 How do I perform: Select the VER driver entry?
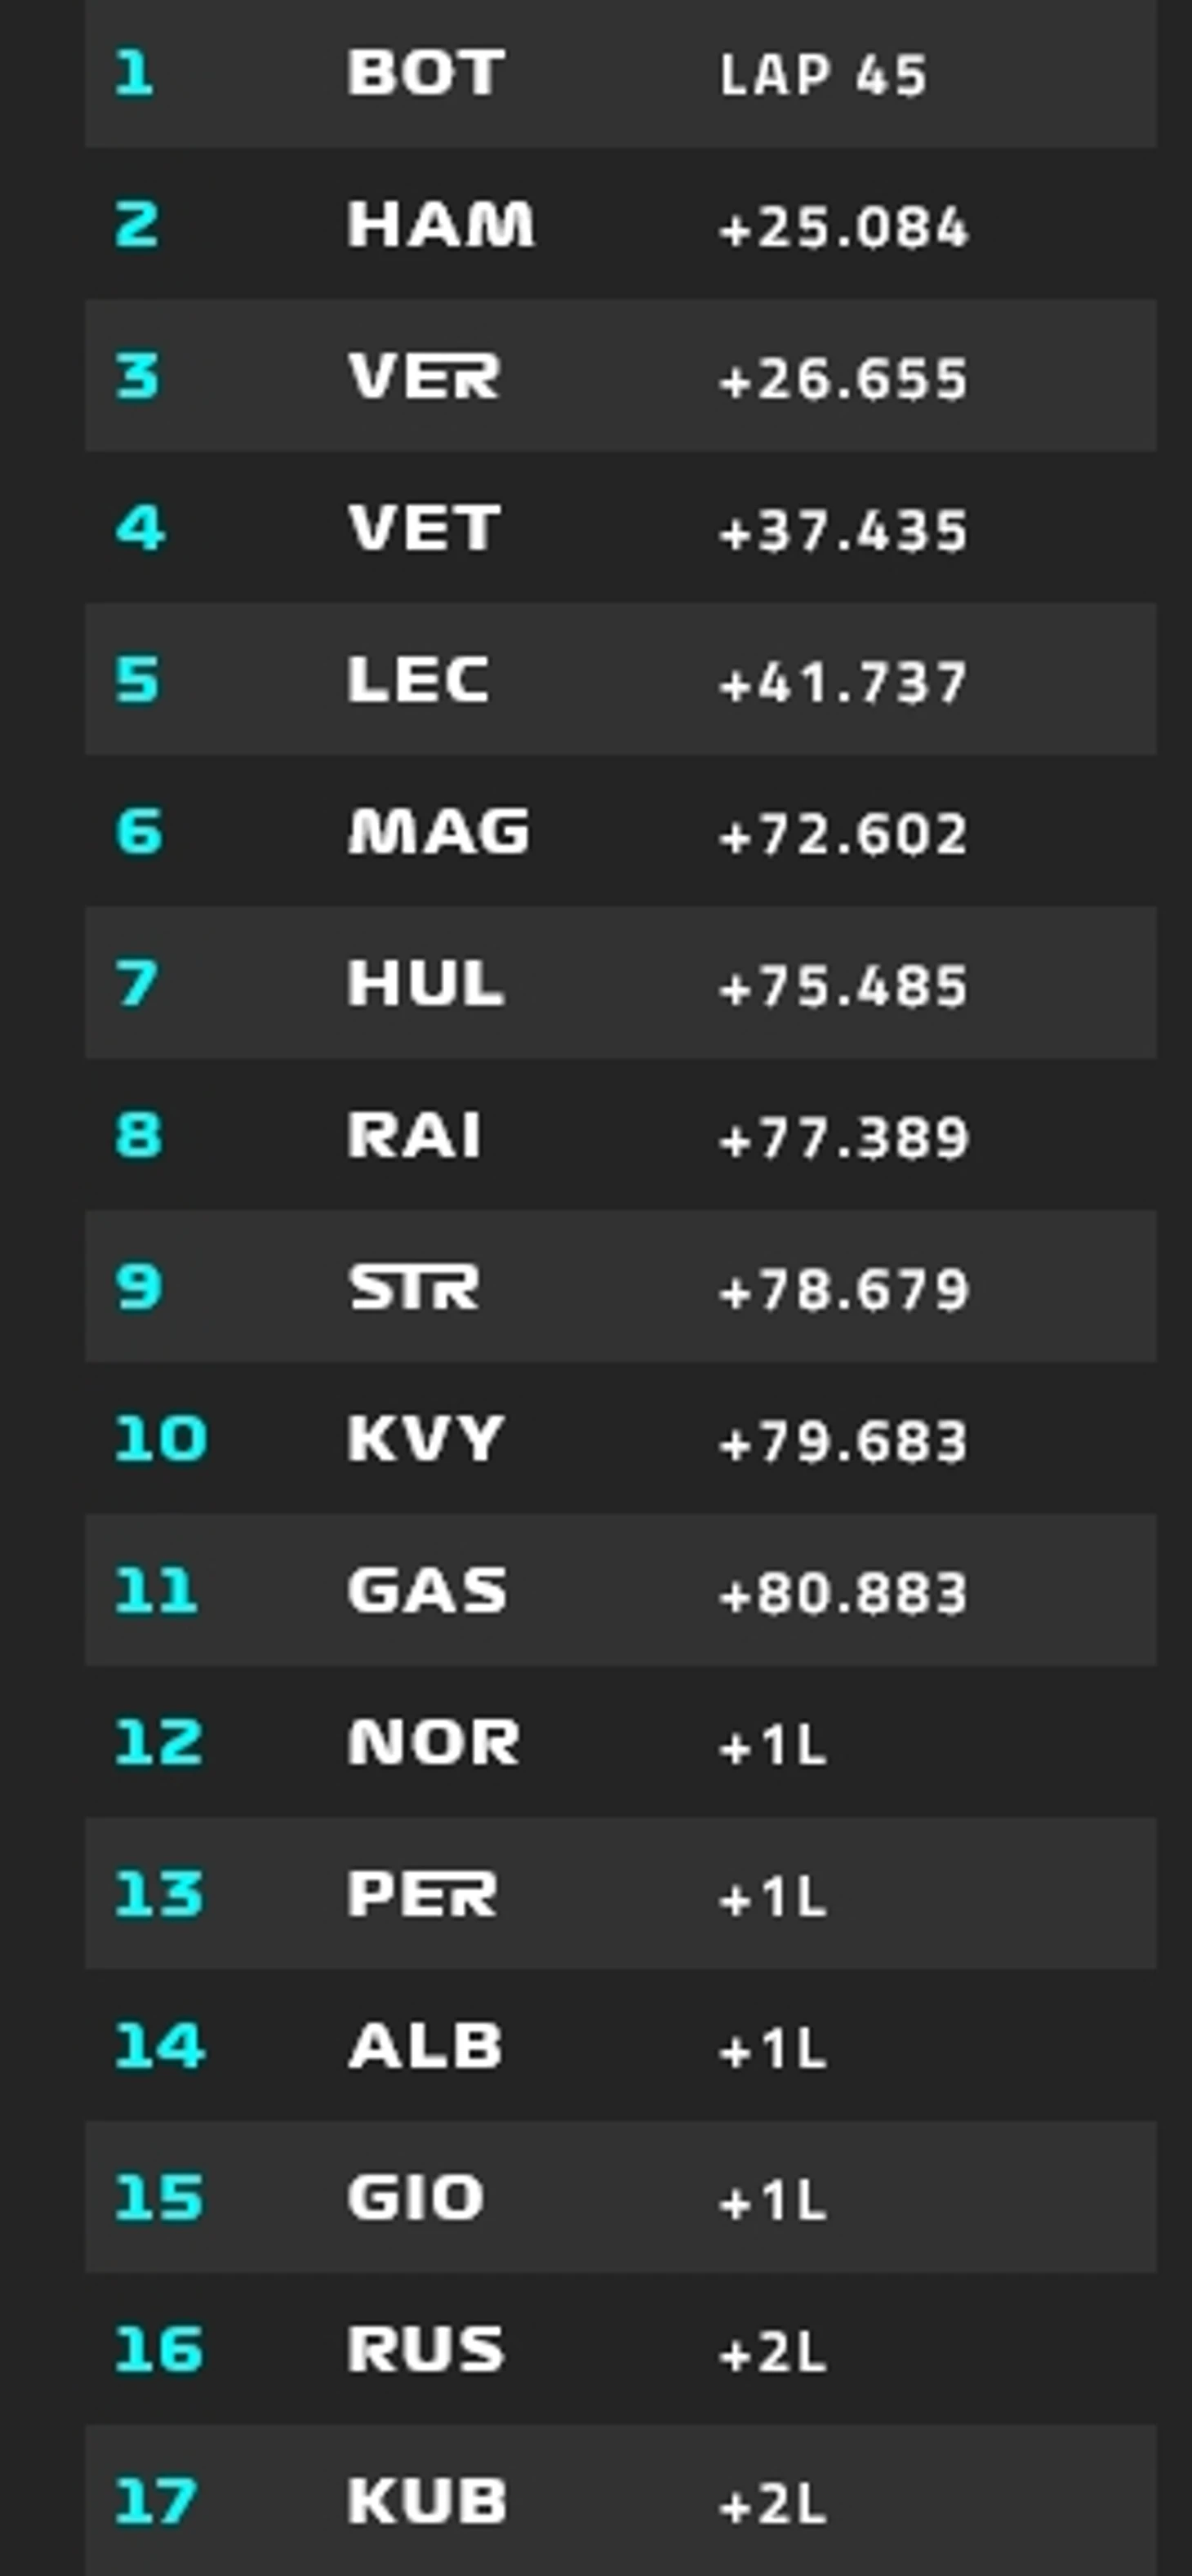(423, 377)
